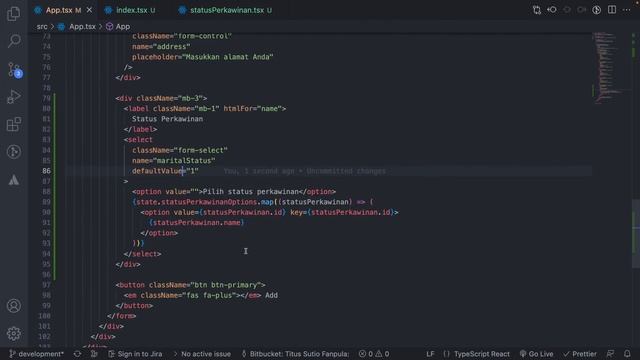Click the development branch in status bar
This screenshot has height=360, width=640.
pos(36,354)
